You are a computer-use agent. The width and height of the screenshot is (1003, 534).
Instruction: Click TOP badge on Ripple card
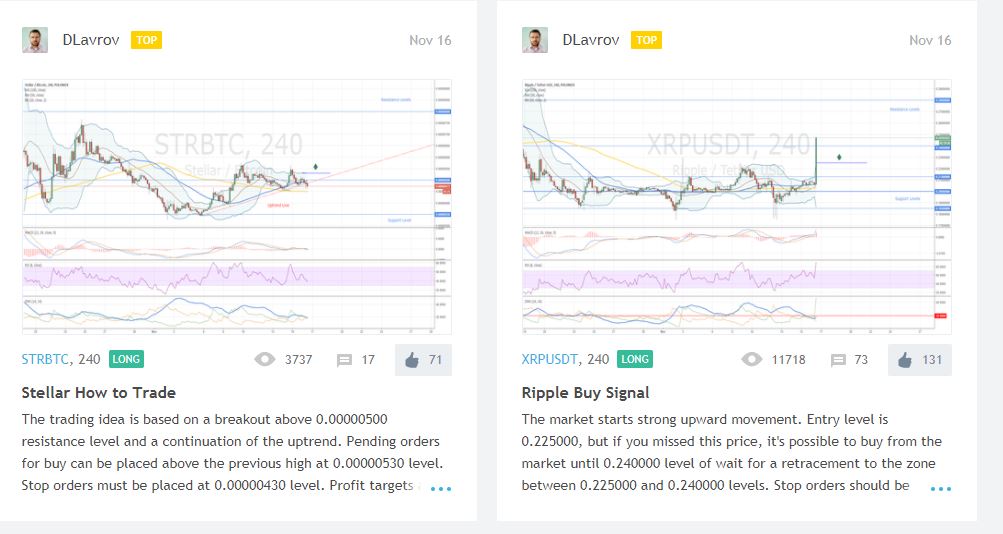click(x=646, y=40)
